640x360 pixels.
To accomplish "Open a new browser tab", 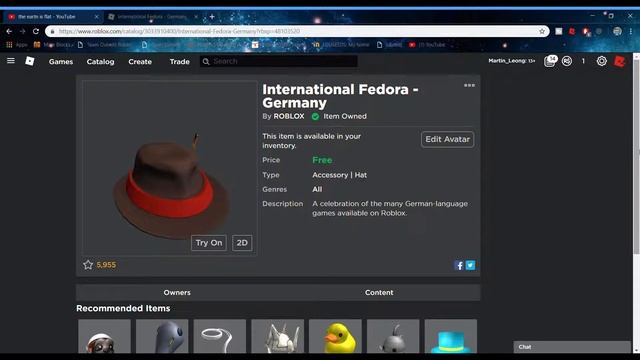I will (x=212, y=17).
